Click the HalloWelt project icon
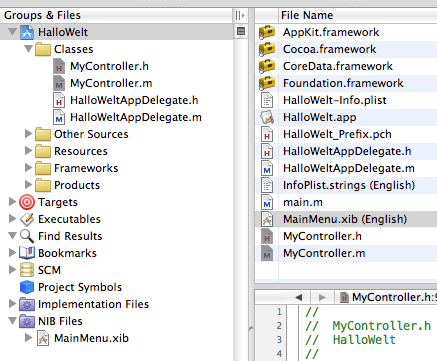The width and height of the screenshot is (437, 361). [27, 32]
